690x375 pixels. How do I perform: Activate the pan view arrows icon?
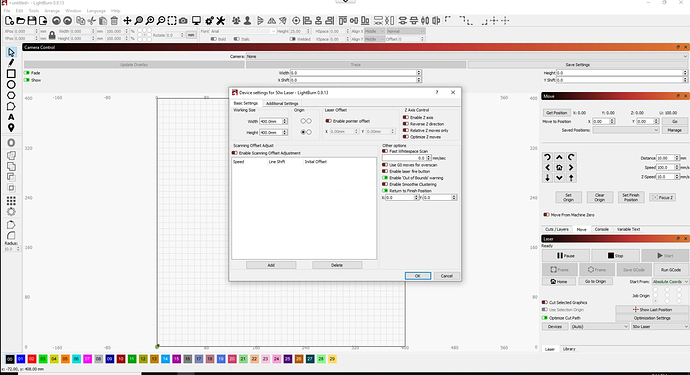click(127, 21)
